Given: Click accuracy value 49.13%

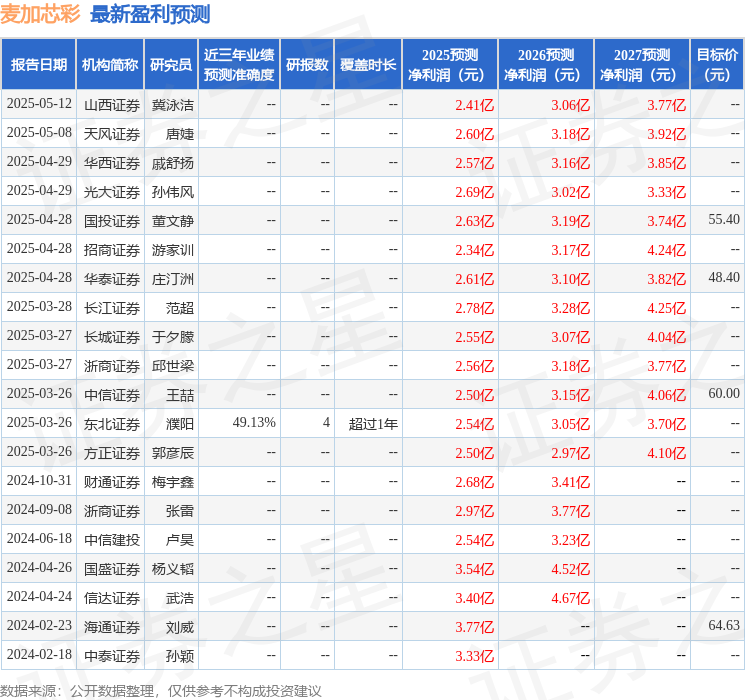Looking at the screenshot, I should click(x=254, y=422).
